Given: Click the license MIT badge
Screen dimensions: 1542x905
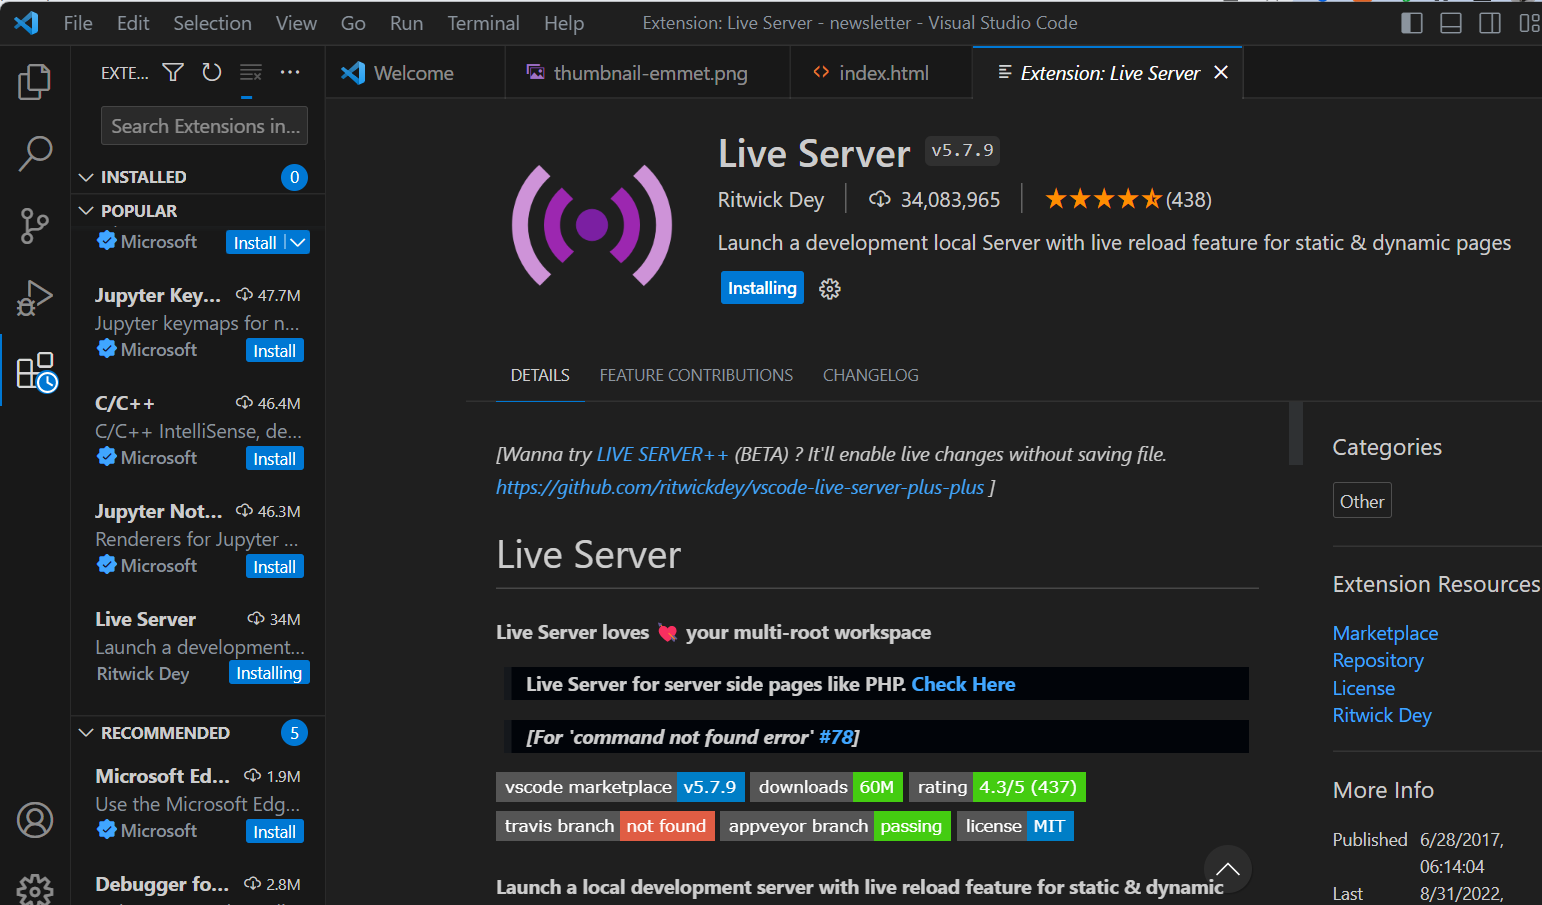Looking at the screenshot, I should 1015,826.
